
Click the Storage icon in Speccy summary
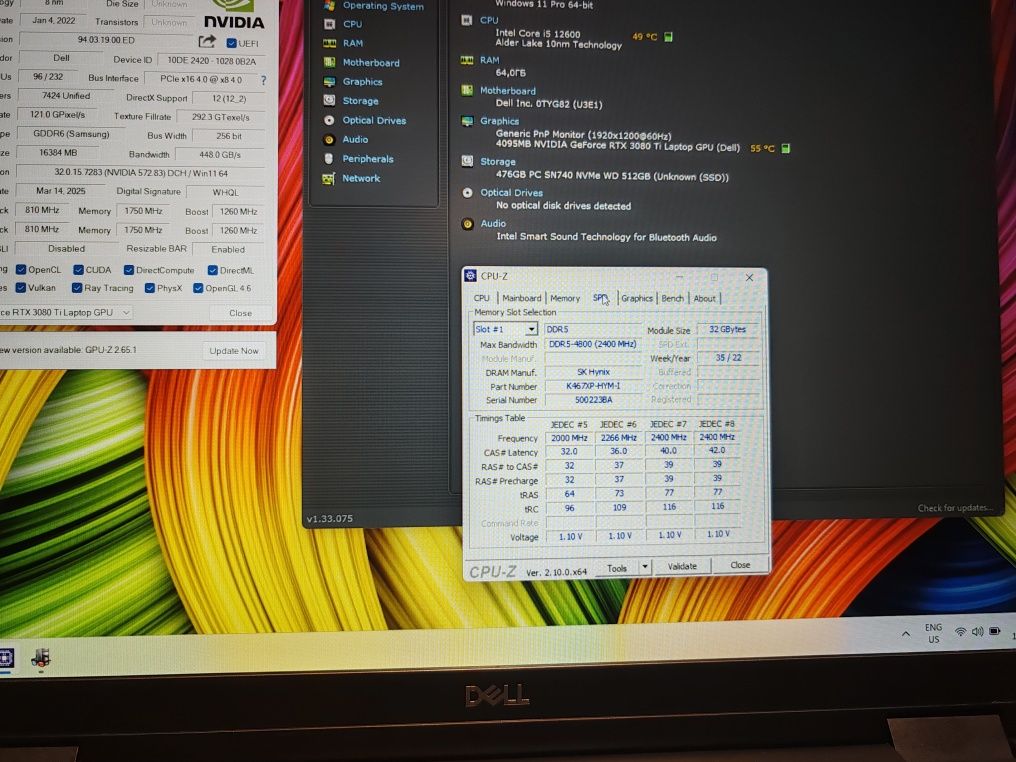click(467, 161)
